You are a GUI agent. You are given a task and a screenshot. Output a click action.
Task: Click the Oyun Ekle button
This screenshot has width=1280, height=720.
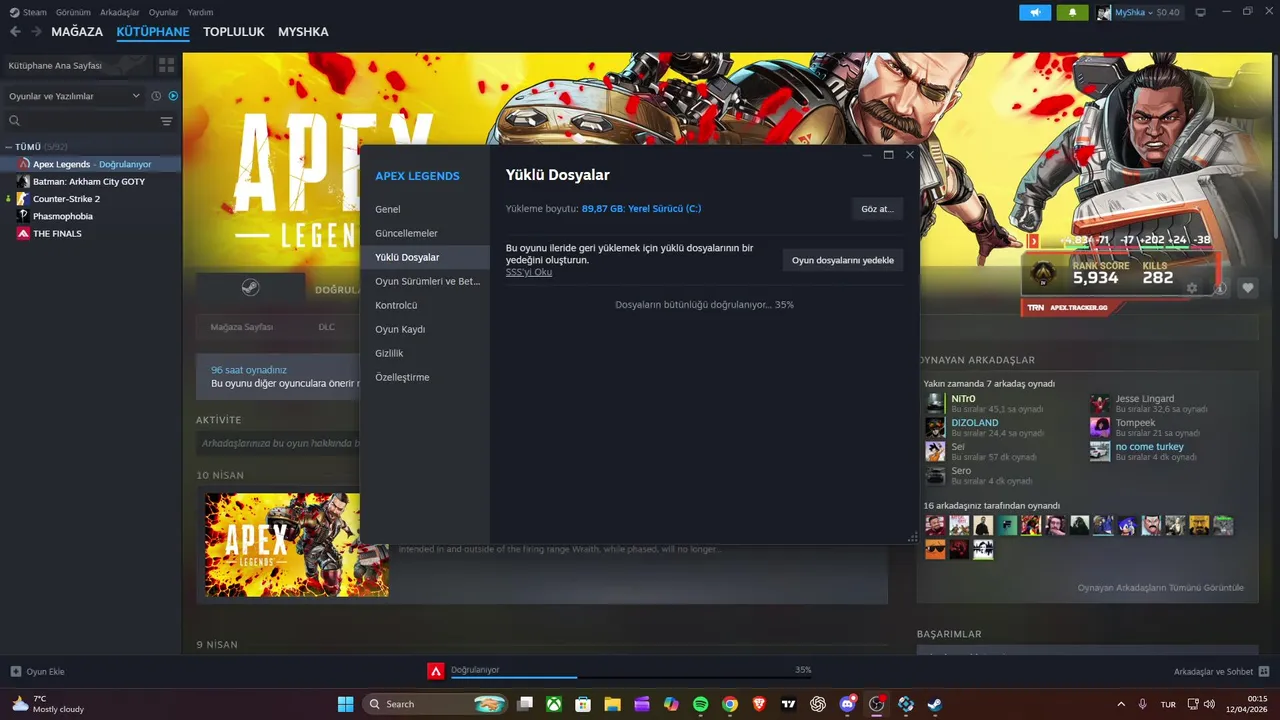pos(38,671)
